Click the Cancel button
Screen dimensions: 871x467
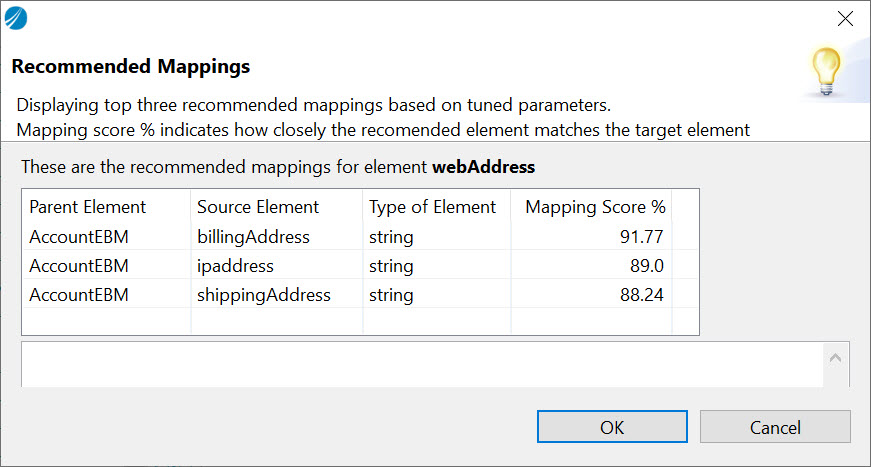click(x=775, y=427)
